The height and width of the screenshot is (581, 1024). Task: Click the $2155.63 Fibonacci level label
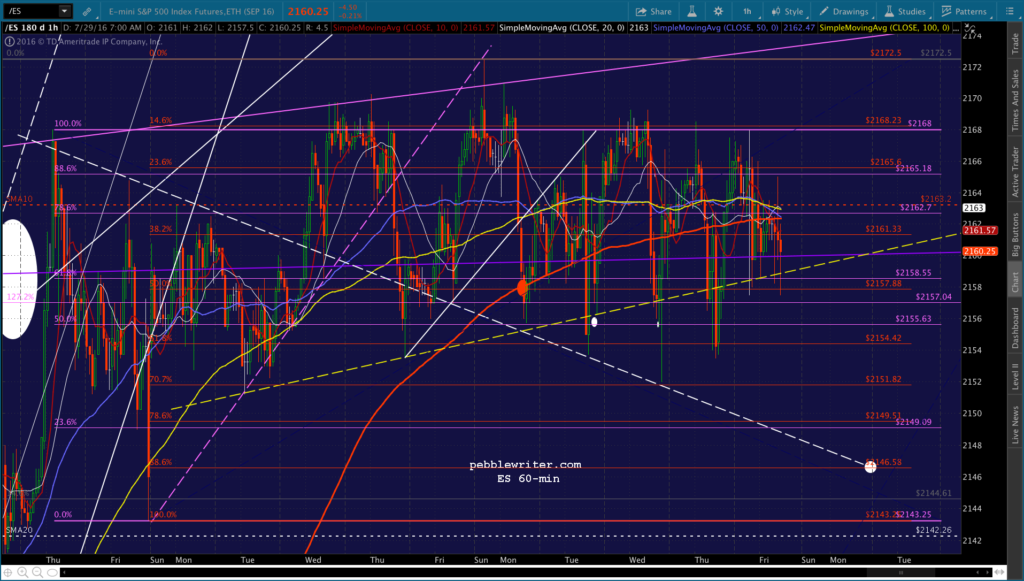(x=913, y=319)
